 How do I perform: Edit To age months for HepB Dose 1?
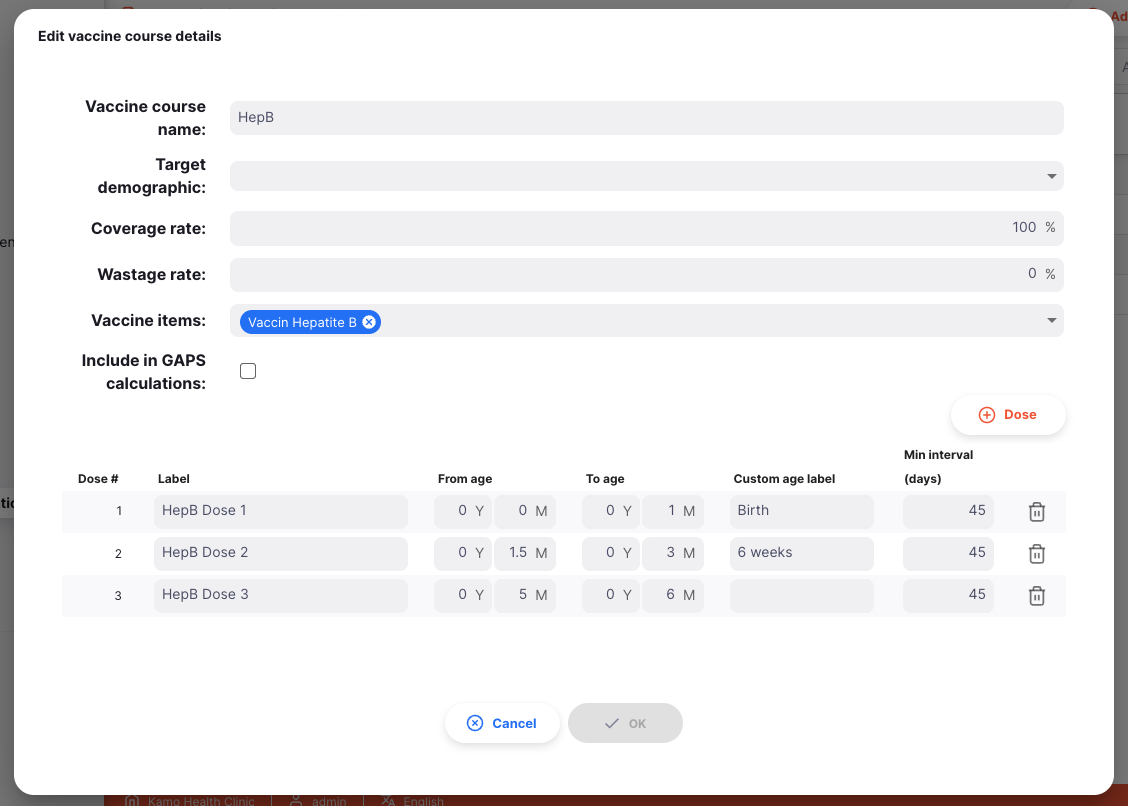[x=673, y=511]
